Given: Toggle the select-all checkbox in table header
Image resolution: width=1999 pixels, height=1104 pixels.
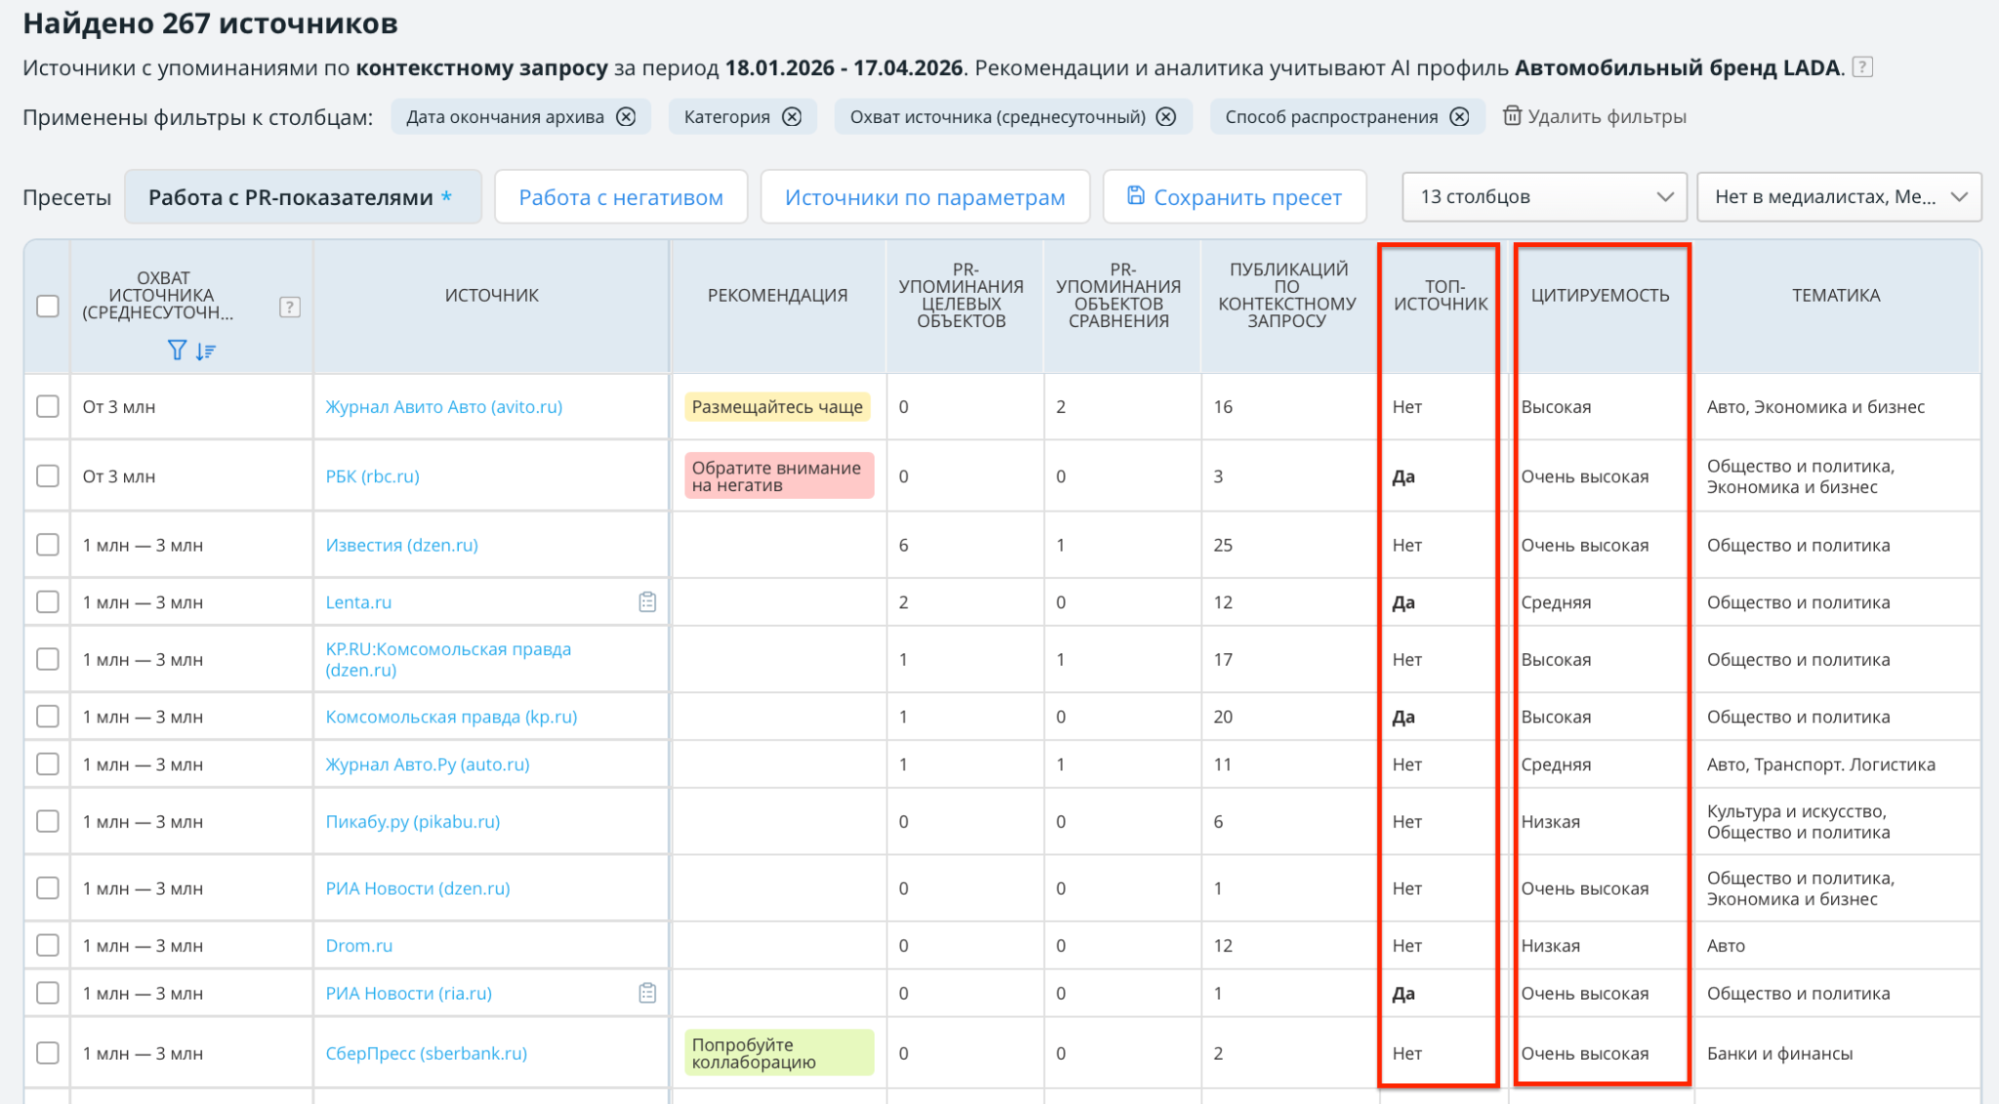Looking at the screenshot, I should click(x=48, y=306).
